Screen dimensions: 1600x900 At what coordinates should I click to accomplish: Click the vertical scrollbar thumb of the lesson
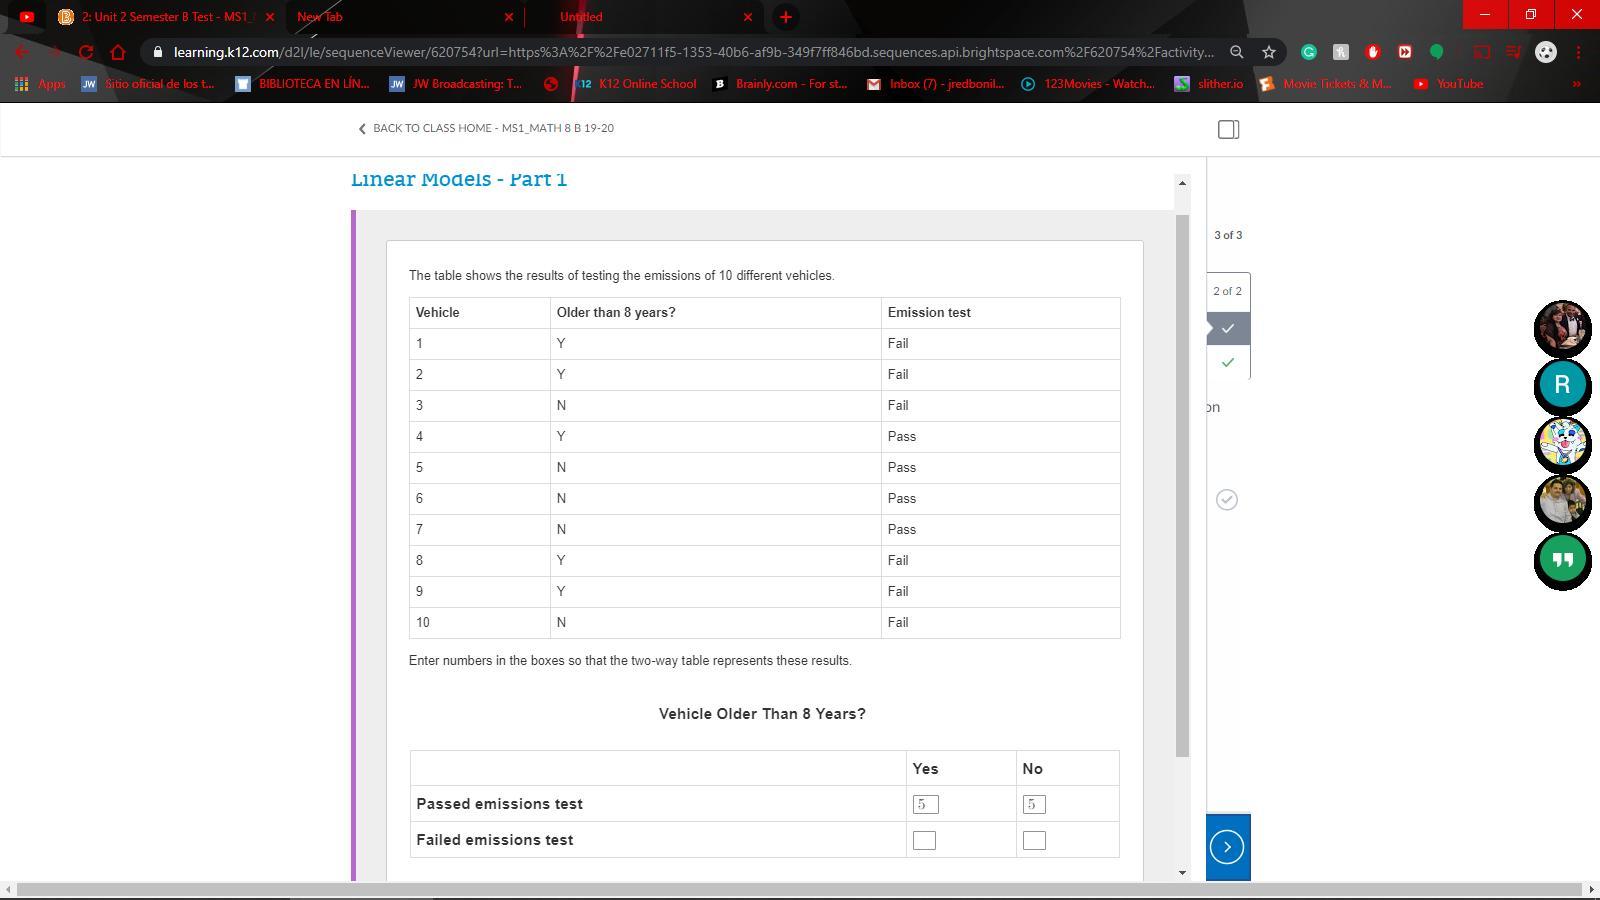[1182, 485]
